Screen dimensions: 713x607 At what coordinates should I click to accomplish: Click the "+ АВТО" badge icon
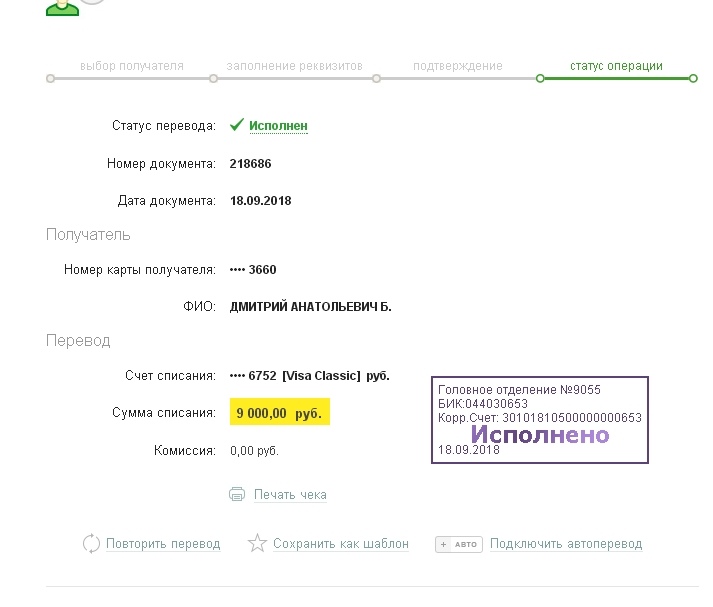[459, 545]
